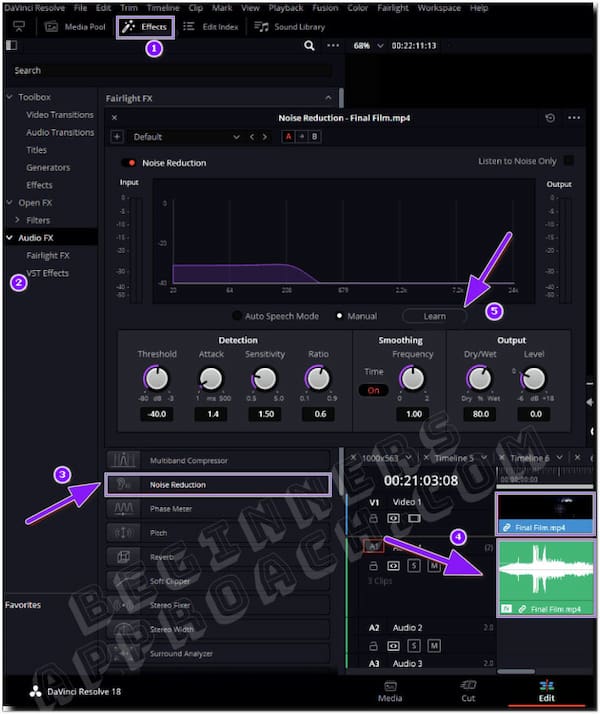Viewport: 600px width, 714px height.
Task: Mute the Audio 2 track with M
Action: pos(434,646)
